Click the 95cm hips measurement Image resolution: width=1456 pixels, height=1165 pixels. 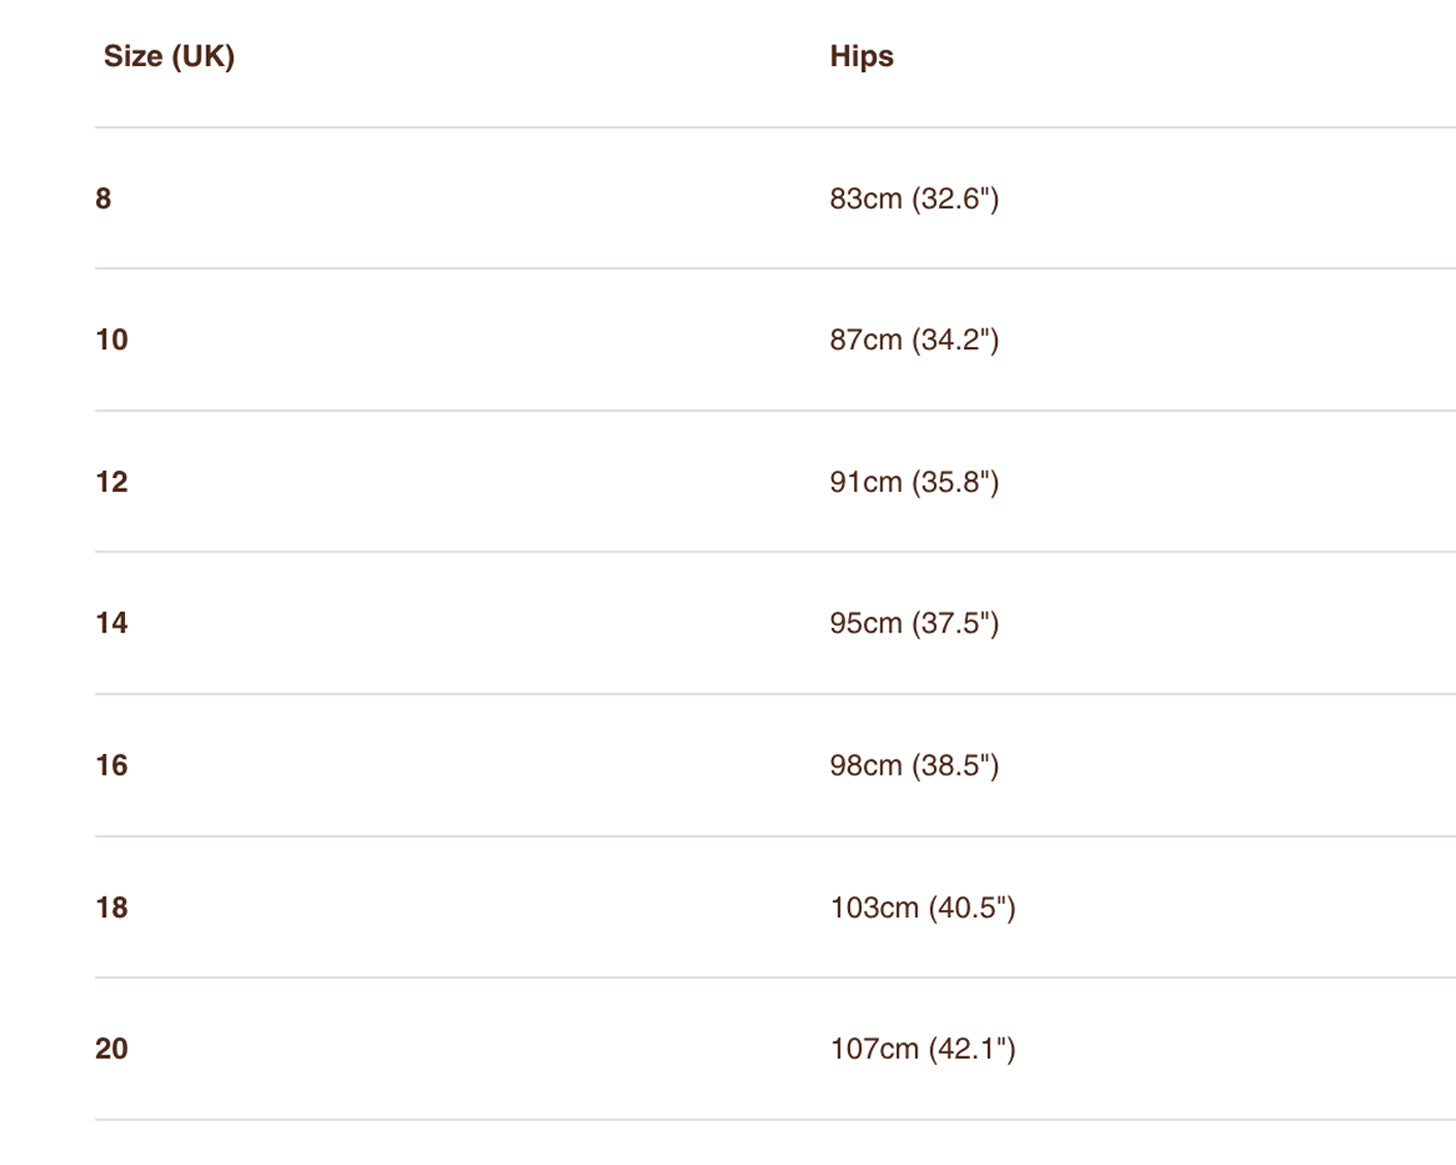click(x=866, y=623)
